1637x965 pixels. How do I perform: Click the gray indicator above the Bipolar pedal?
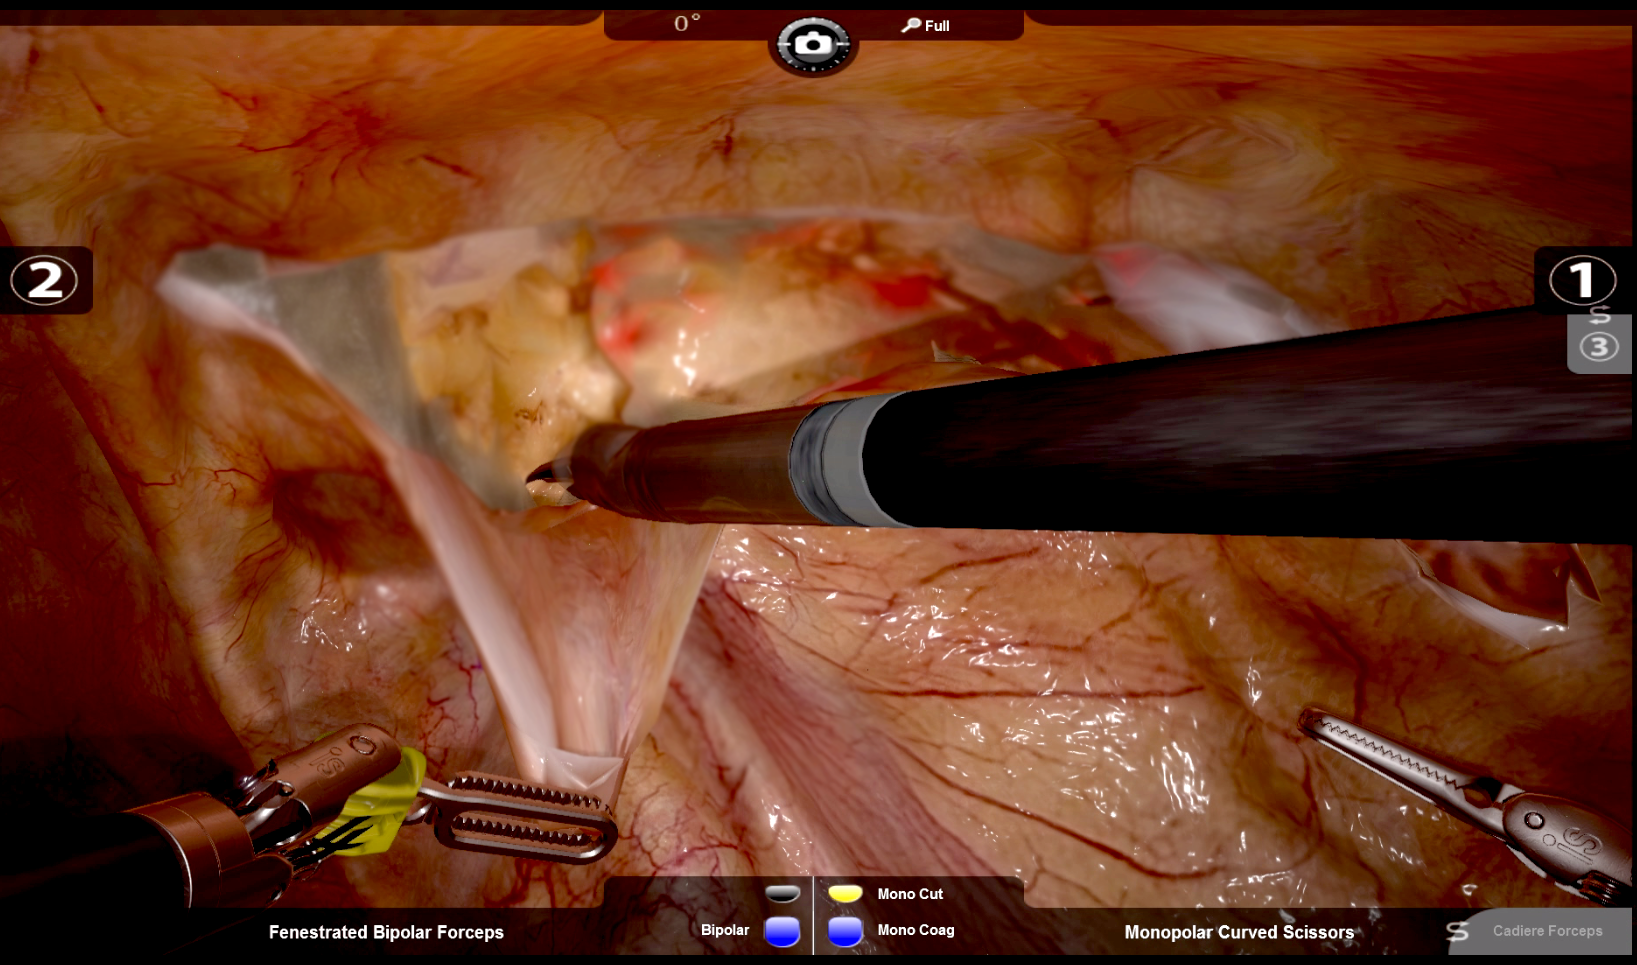coord(782,893)
